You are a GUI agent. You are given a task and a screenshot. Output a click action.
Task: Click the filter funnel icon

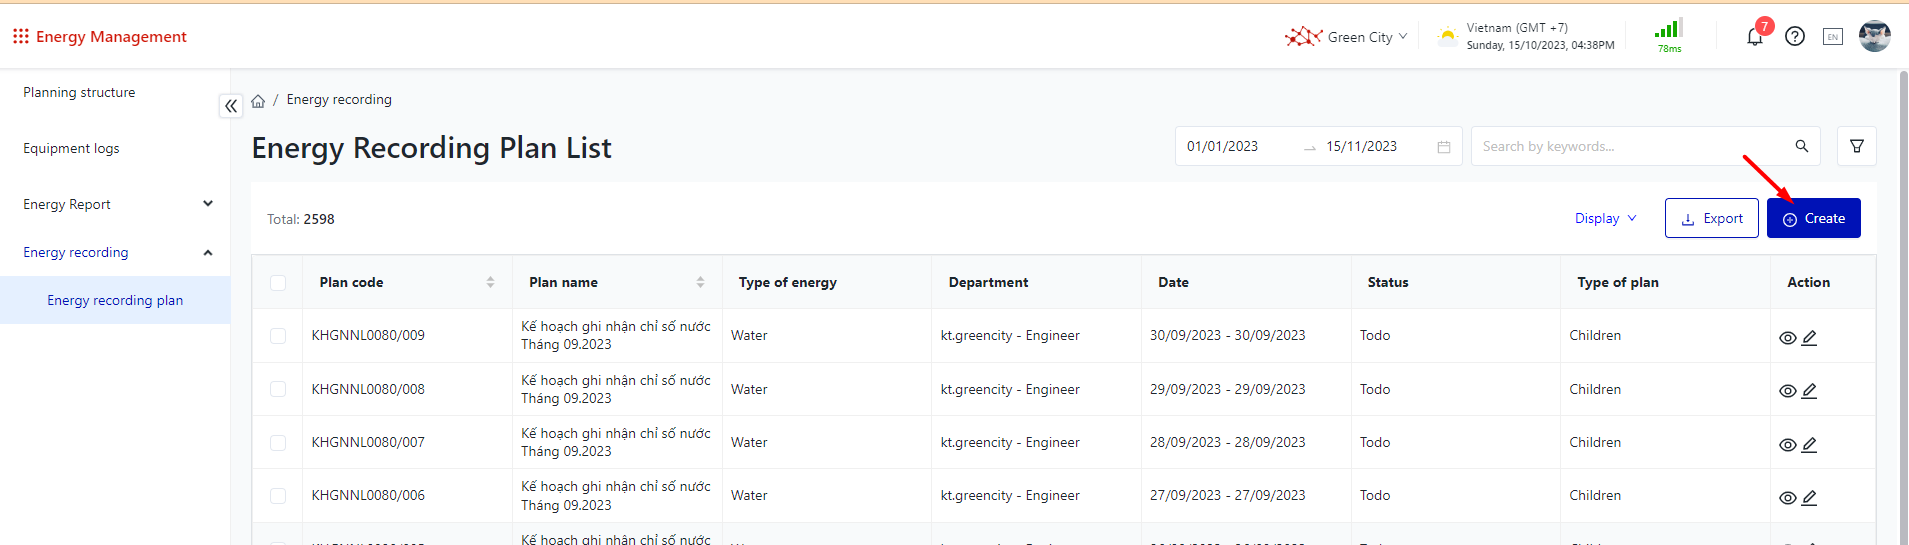pyautogui.click(x=1856, y=146)
